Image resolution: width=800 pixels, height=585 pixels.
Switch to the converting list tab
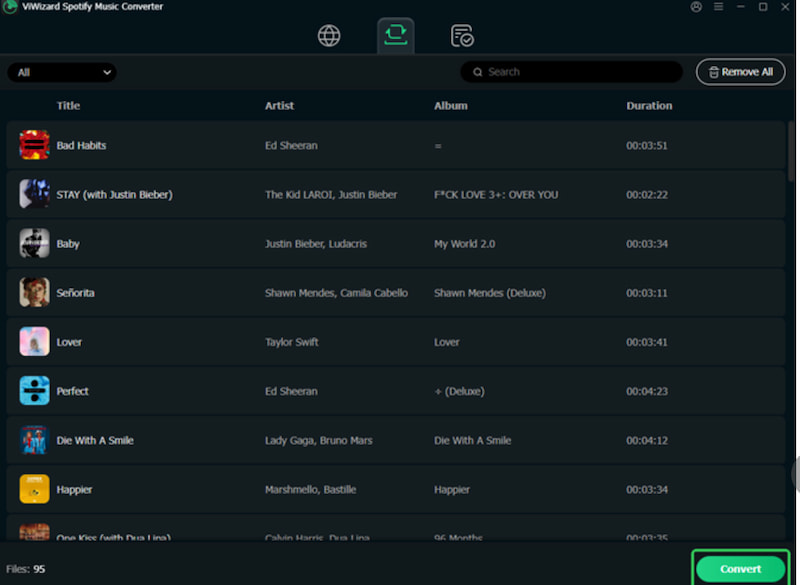(x=395, y=35)
